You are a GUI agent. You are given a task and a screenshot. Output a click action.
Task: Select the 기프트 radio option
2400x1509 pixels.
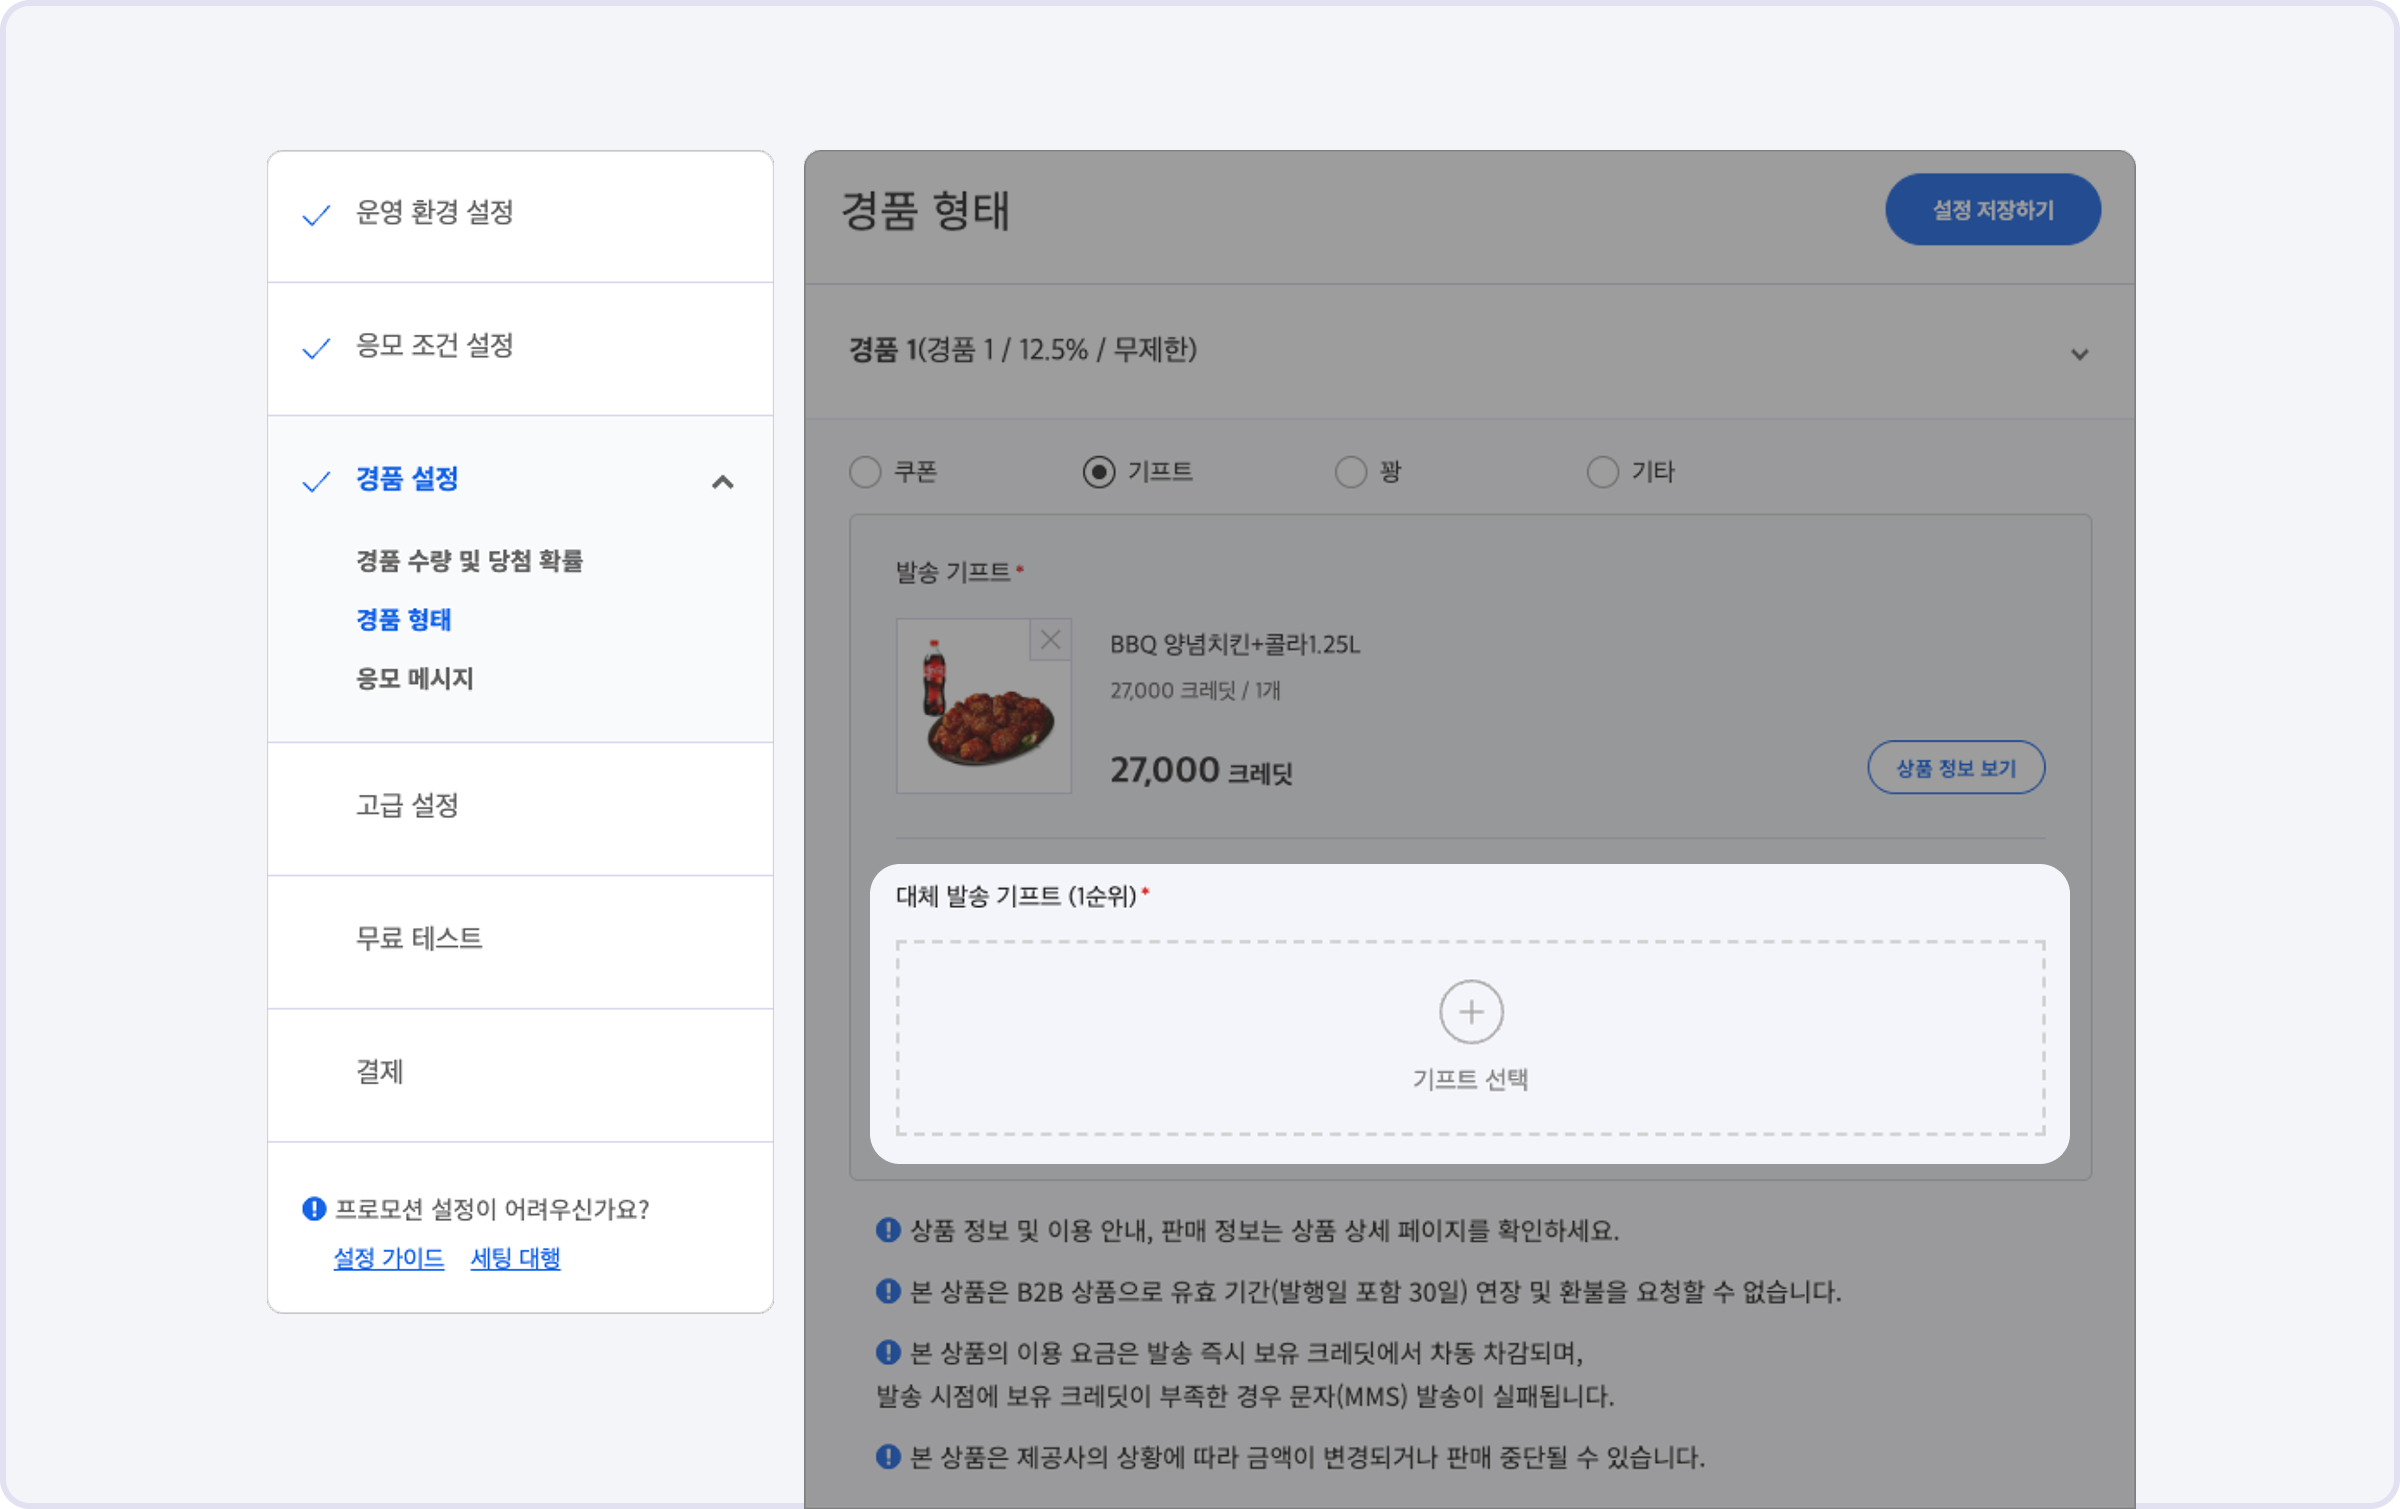(x=1098, y=471)
